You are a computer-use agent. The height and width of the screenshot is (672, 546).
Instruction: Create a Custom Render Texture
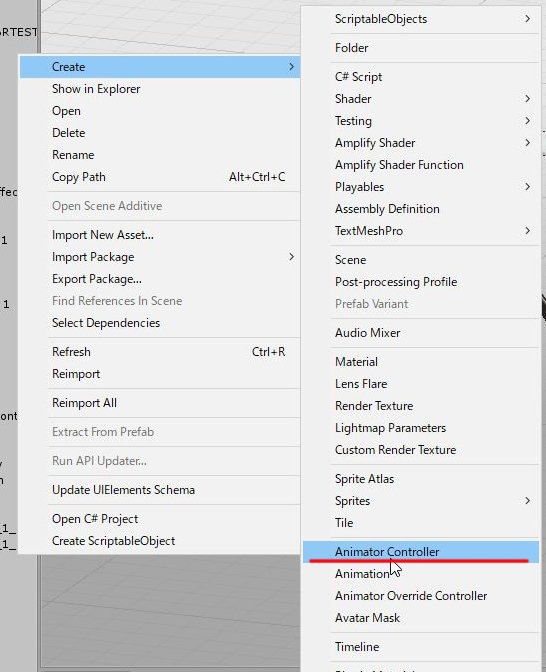coord(421,450)
